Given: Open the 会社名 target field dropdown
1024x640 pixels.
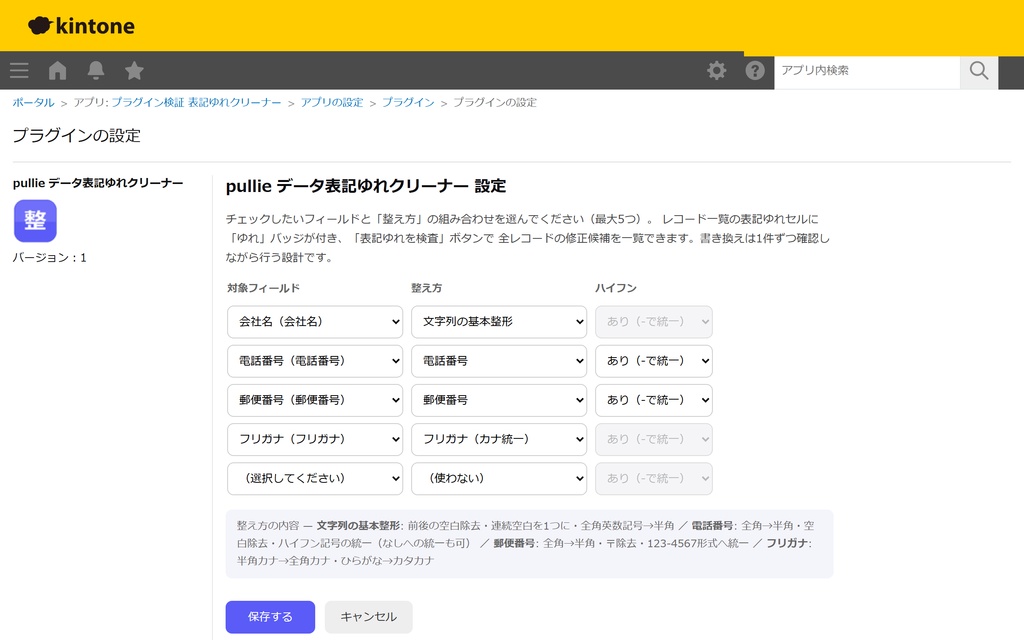Looking at the screenshot, I should pyautogui.click(x=315, y=322).
